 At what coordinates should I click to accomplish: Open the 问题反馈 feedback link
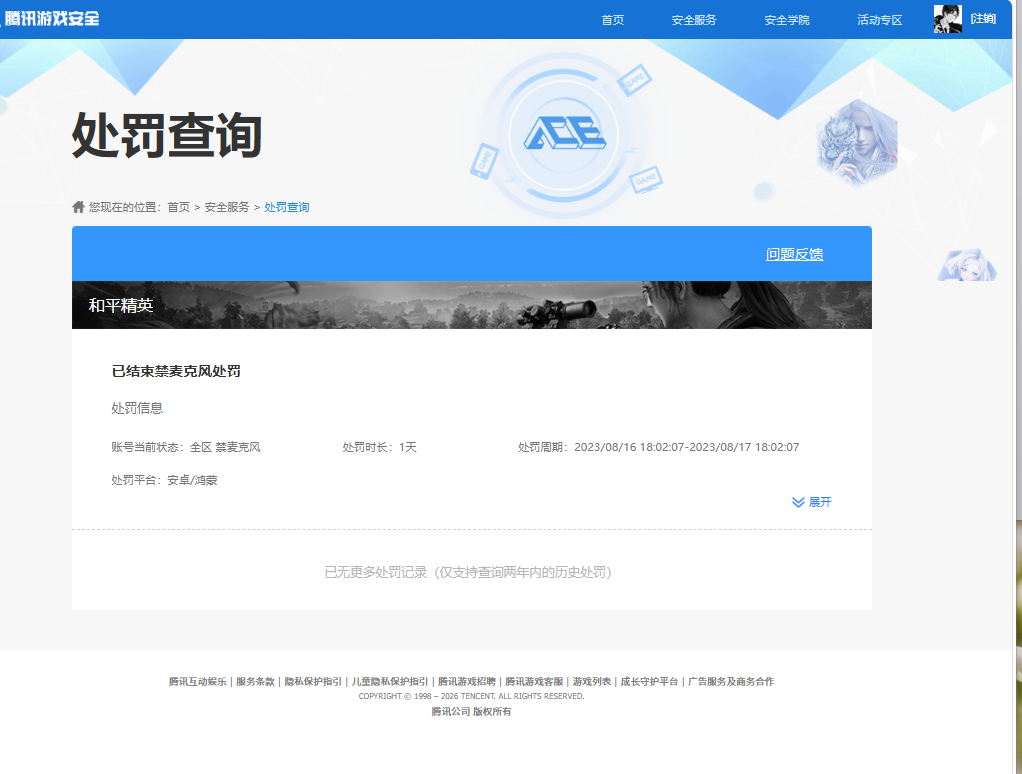click(794, 254)
